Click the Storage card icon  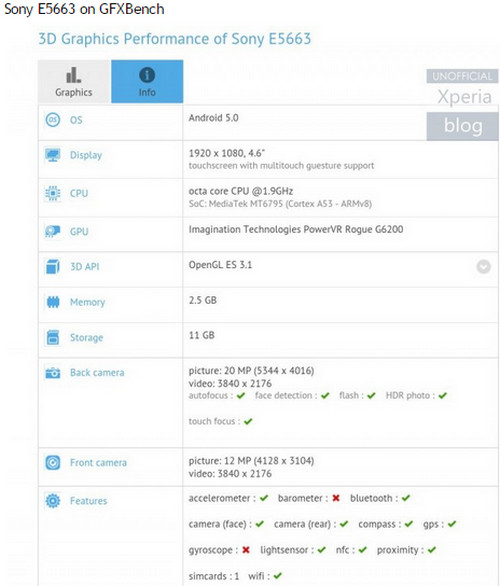pyautogui.click(x=53, y=337)
